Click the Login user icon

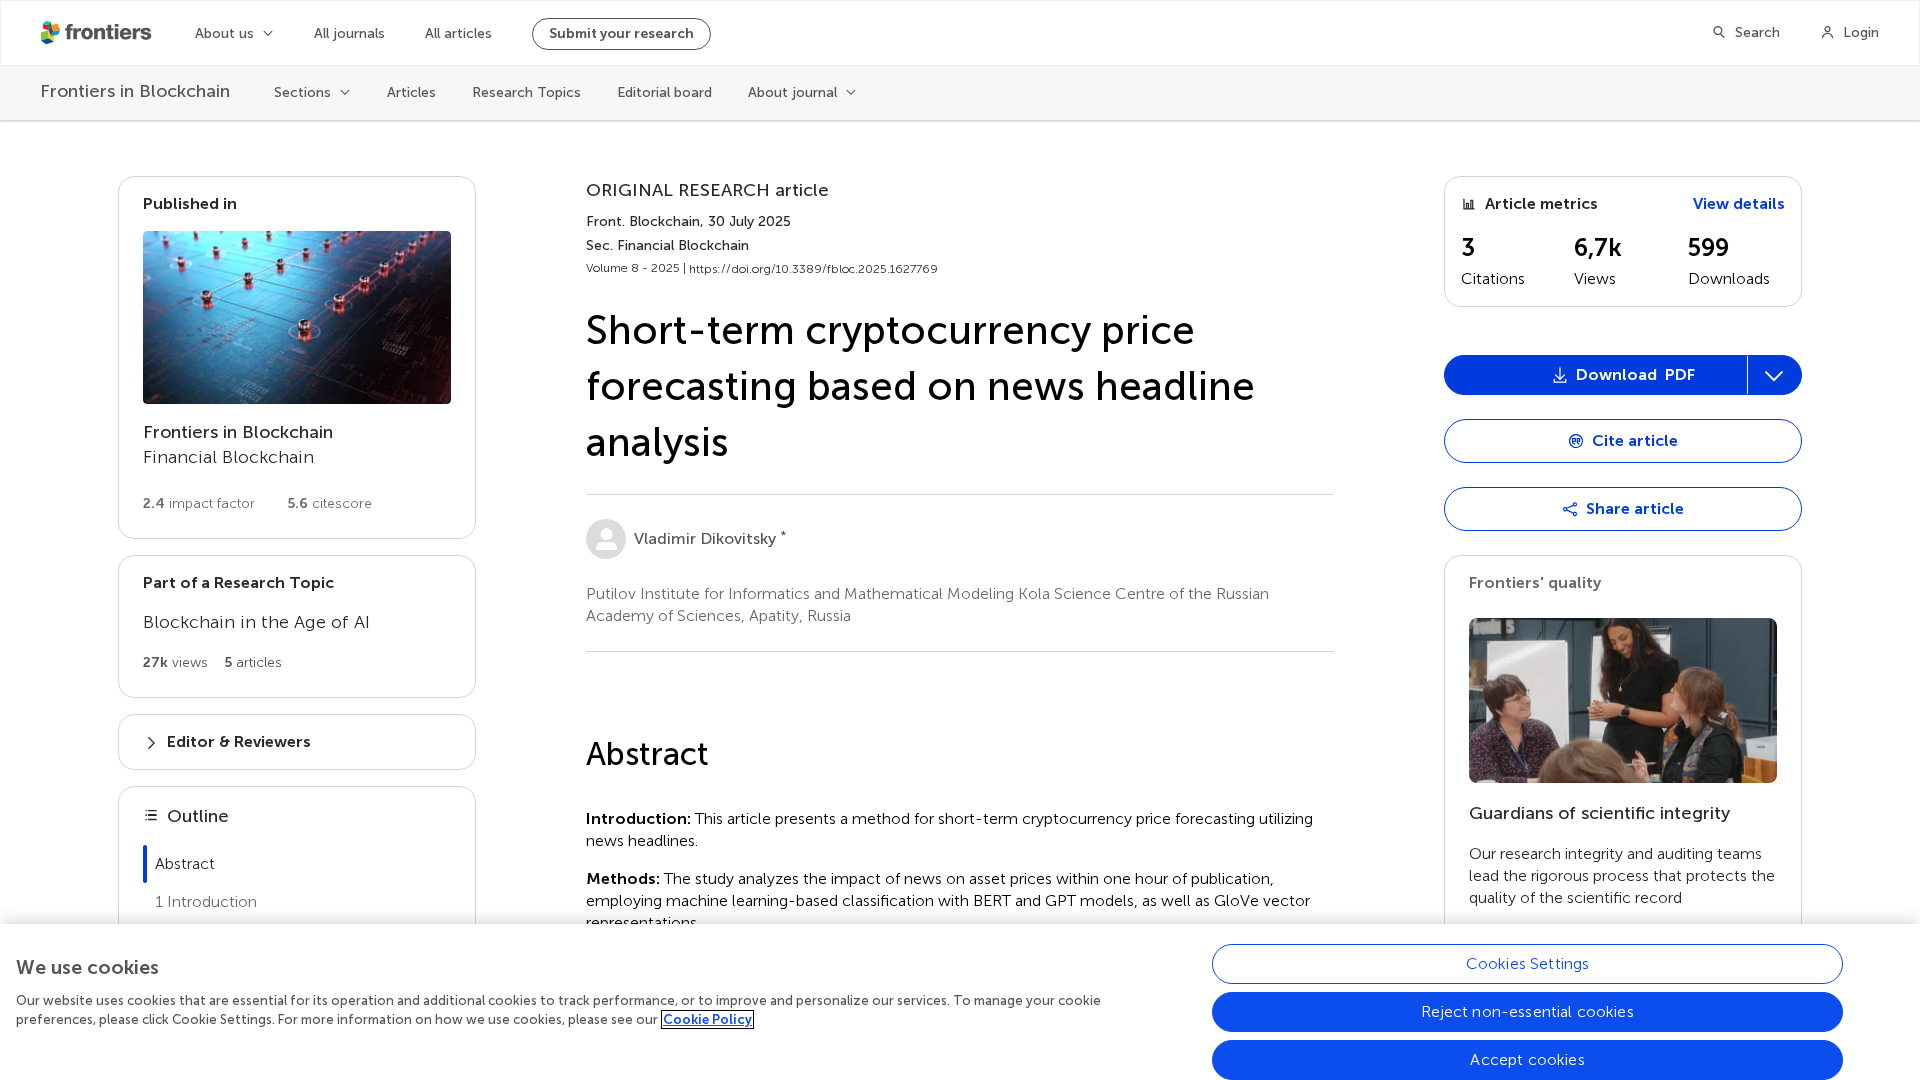1827,33
